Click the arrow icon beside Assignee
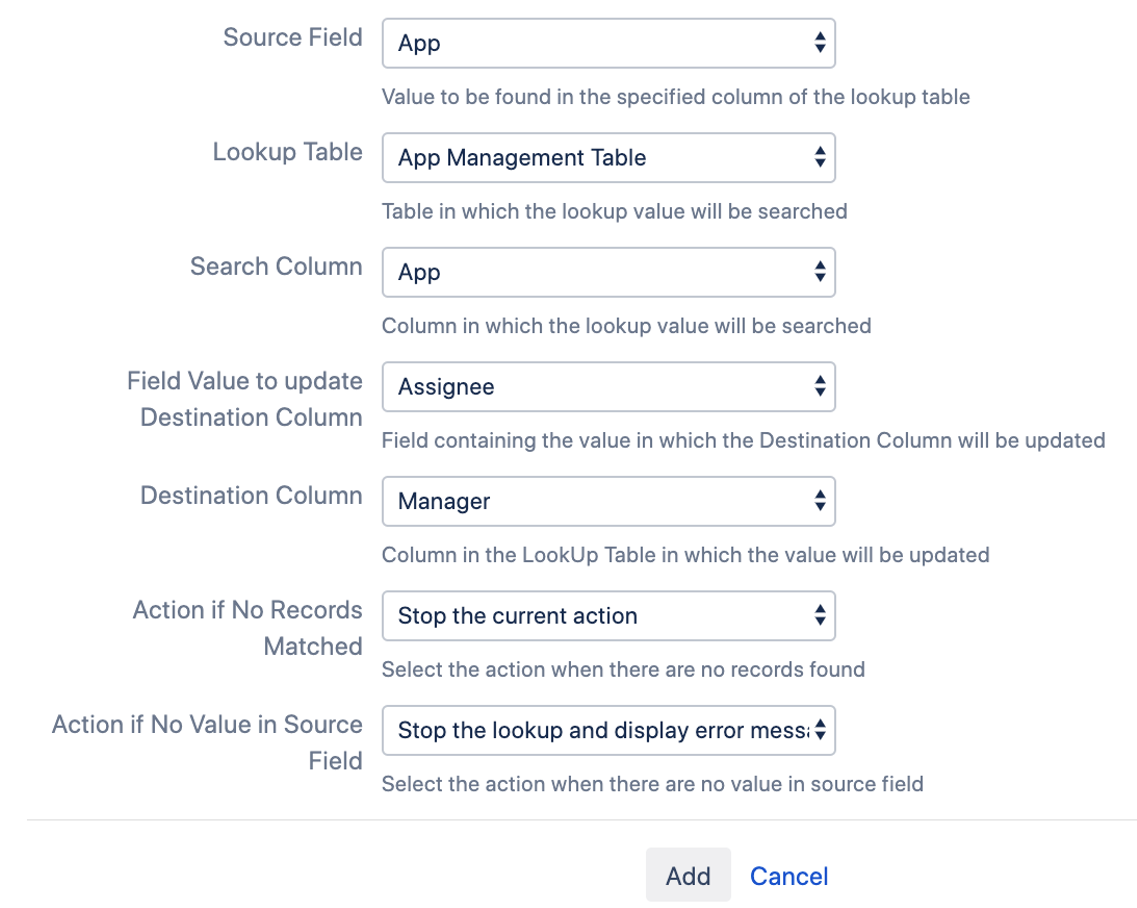 819,387
